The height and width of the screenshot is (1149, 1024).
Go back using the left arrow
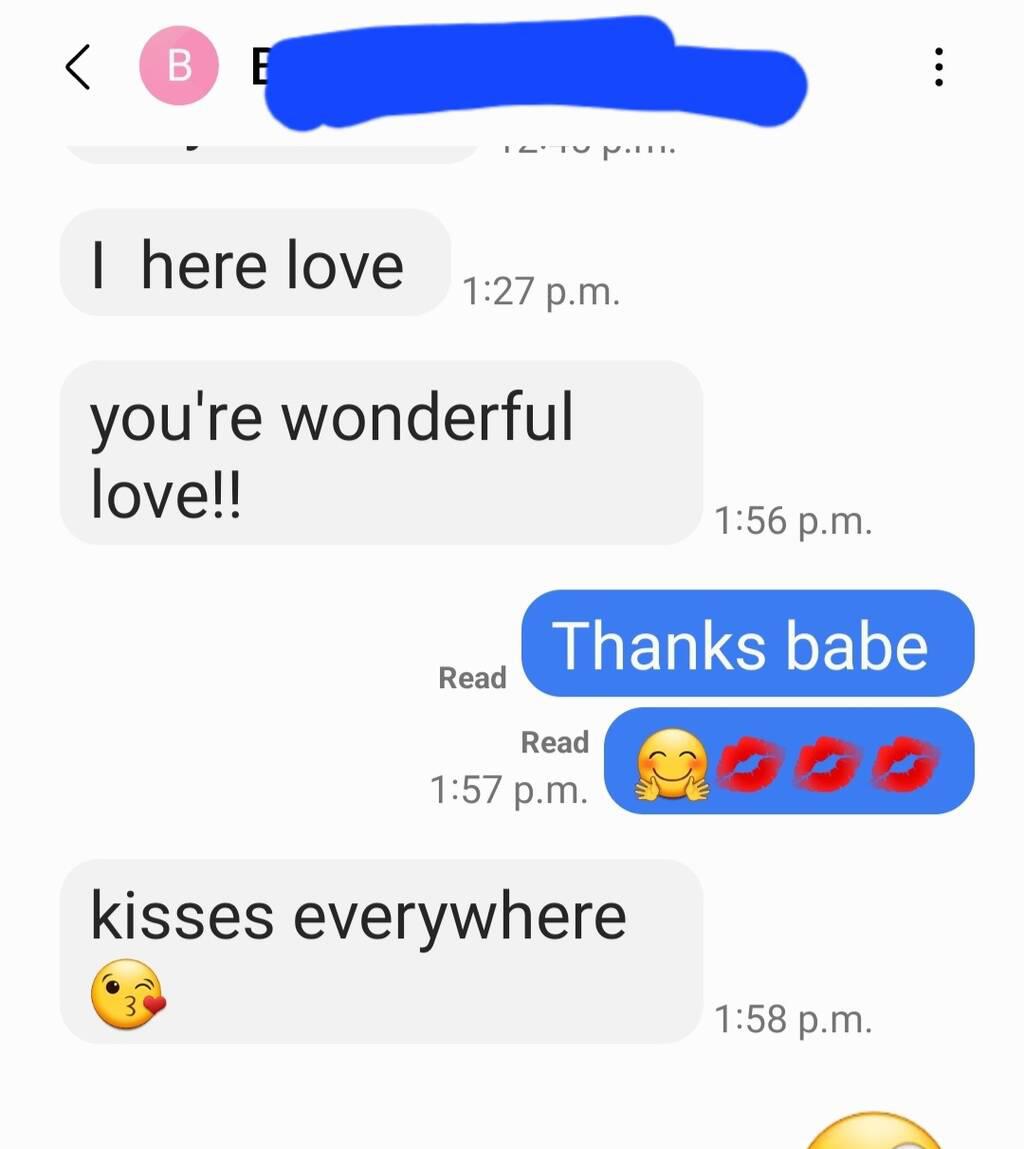pos(78,67)
